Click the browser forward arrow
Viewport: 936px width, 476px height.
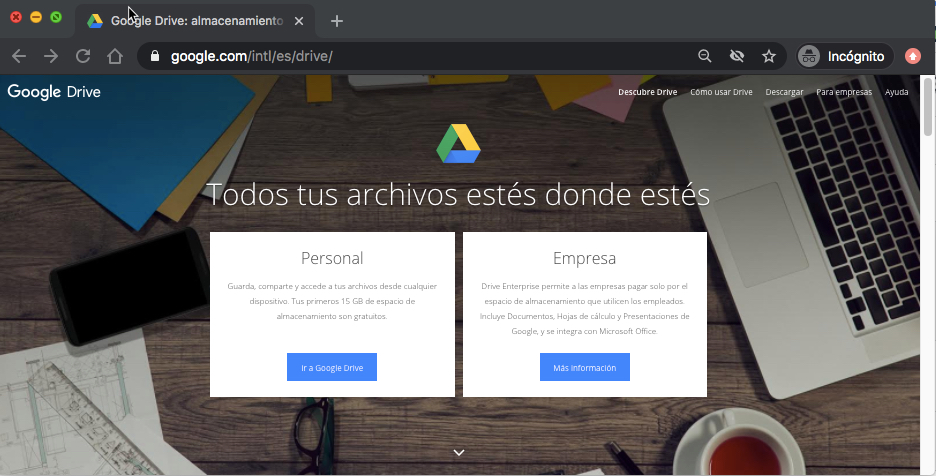51,56
